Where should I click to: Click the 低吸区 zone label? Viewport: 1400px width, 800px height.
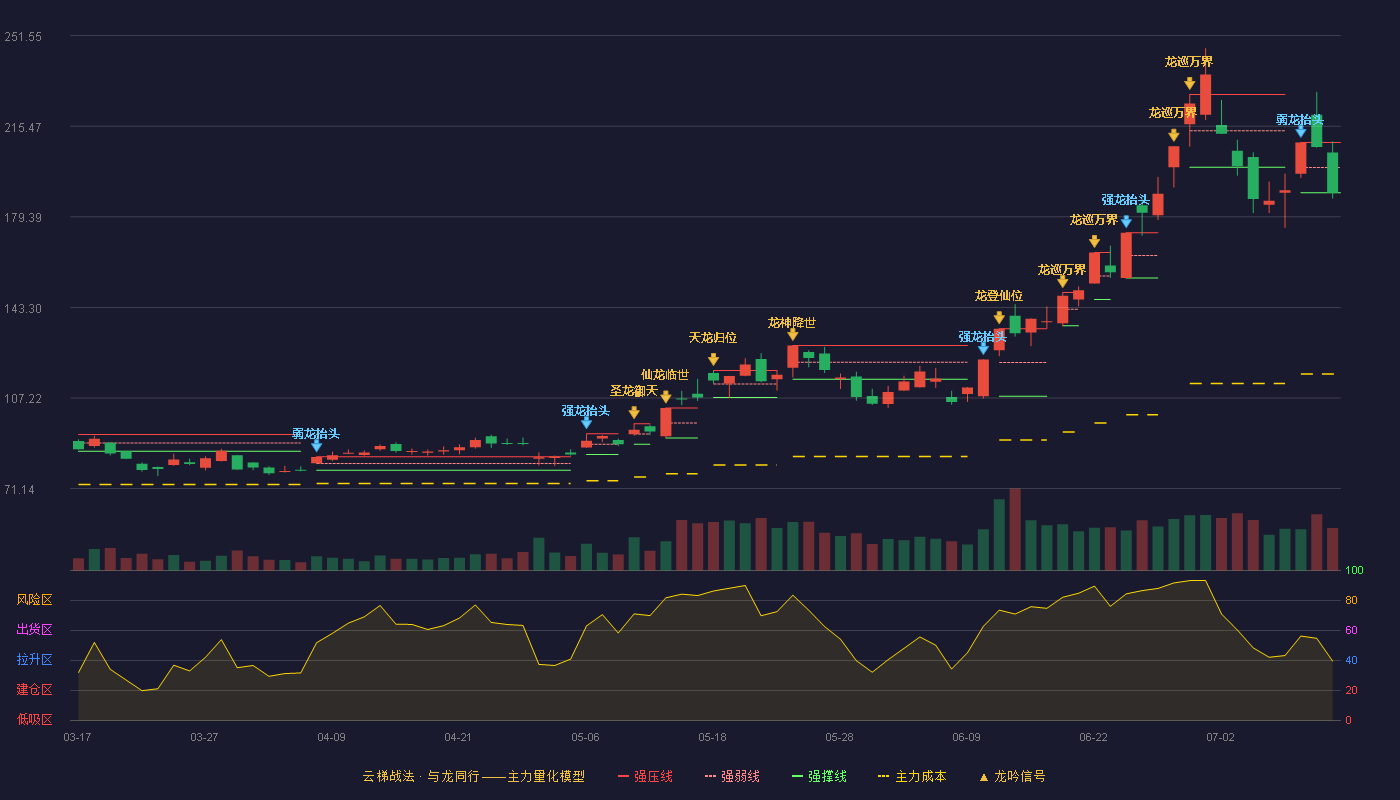pyautogui.click(x=35, y=719)
